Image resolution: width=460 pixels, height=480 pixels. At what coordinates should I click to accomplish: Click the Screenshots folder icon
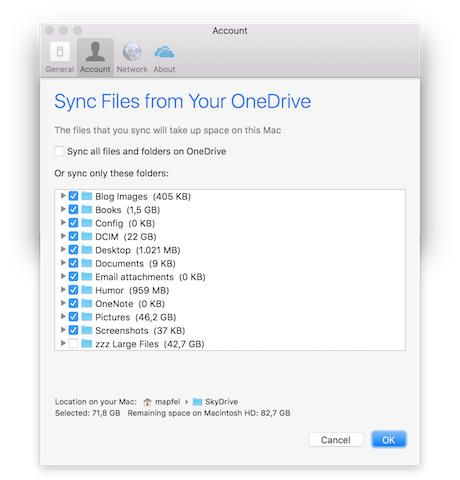click(87, 330)
